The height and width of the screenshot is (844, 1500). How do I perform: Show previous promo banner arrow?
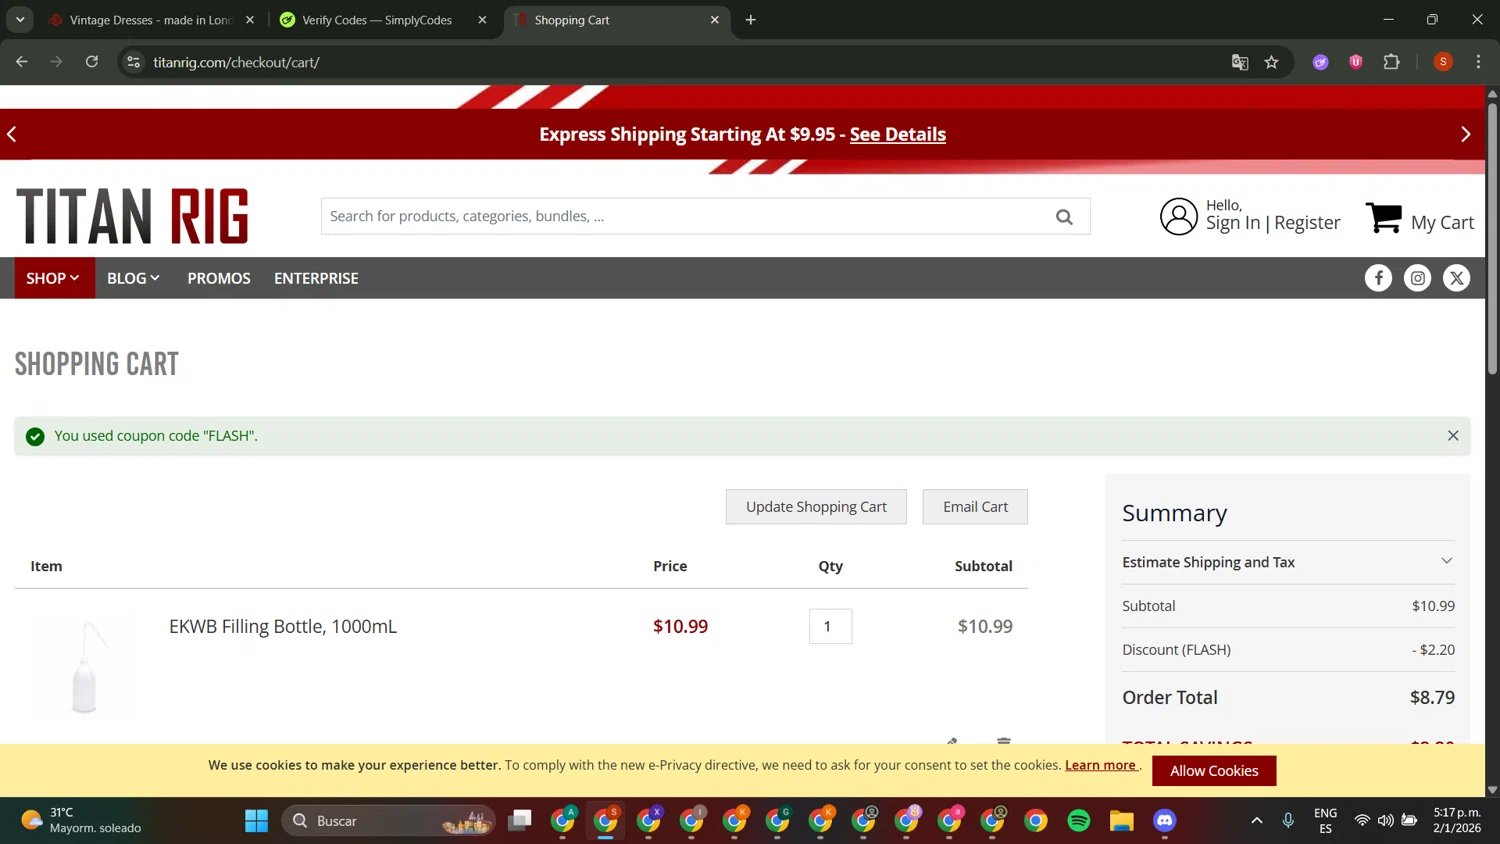pyautogui.click(x=12, y=134)
